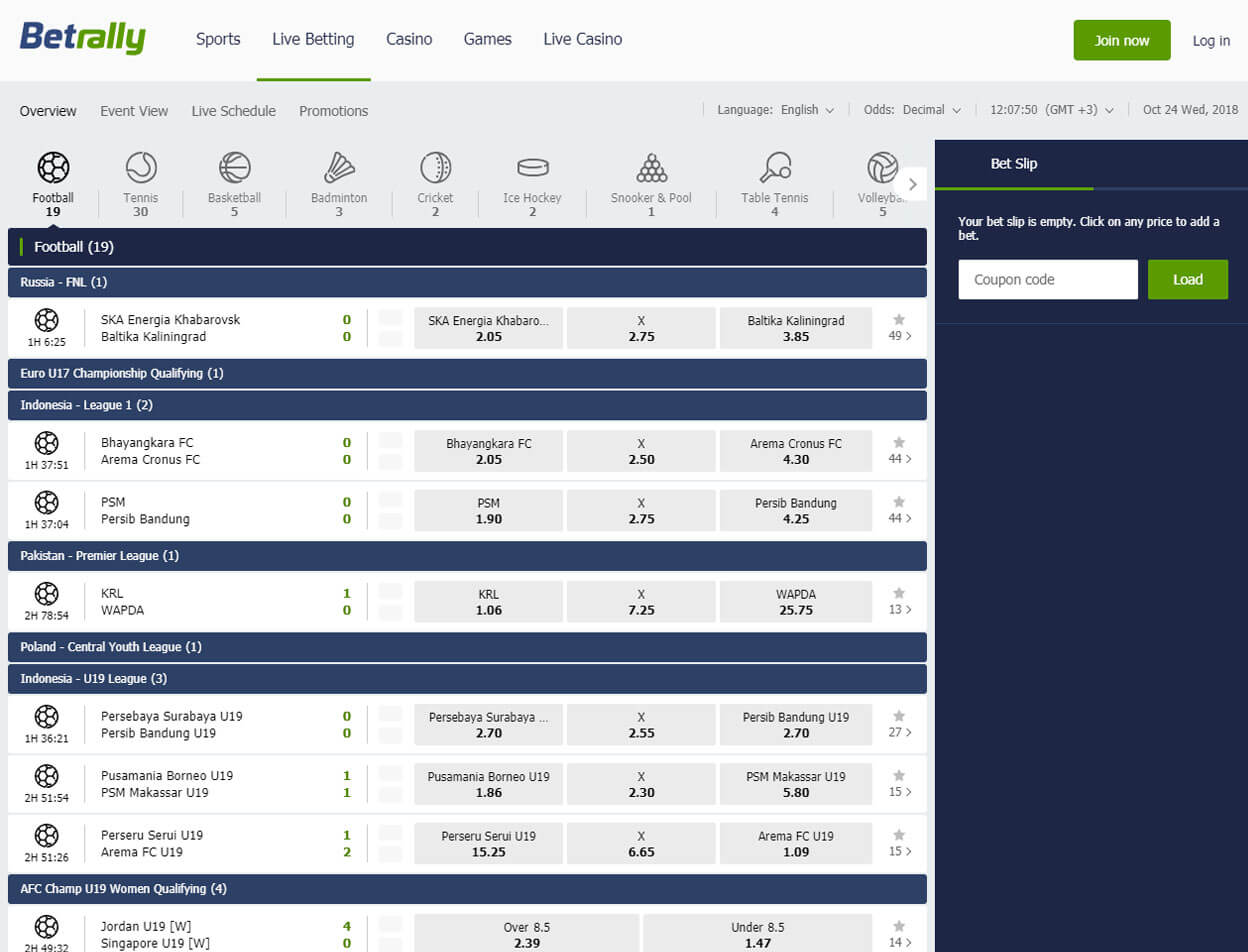Bet on Arema FC U19 at 1.09
The height and width of the screenshot is (952, 1248).
(x=796, y=843)
